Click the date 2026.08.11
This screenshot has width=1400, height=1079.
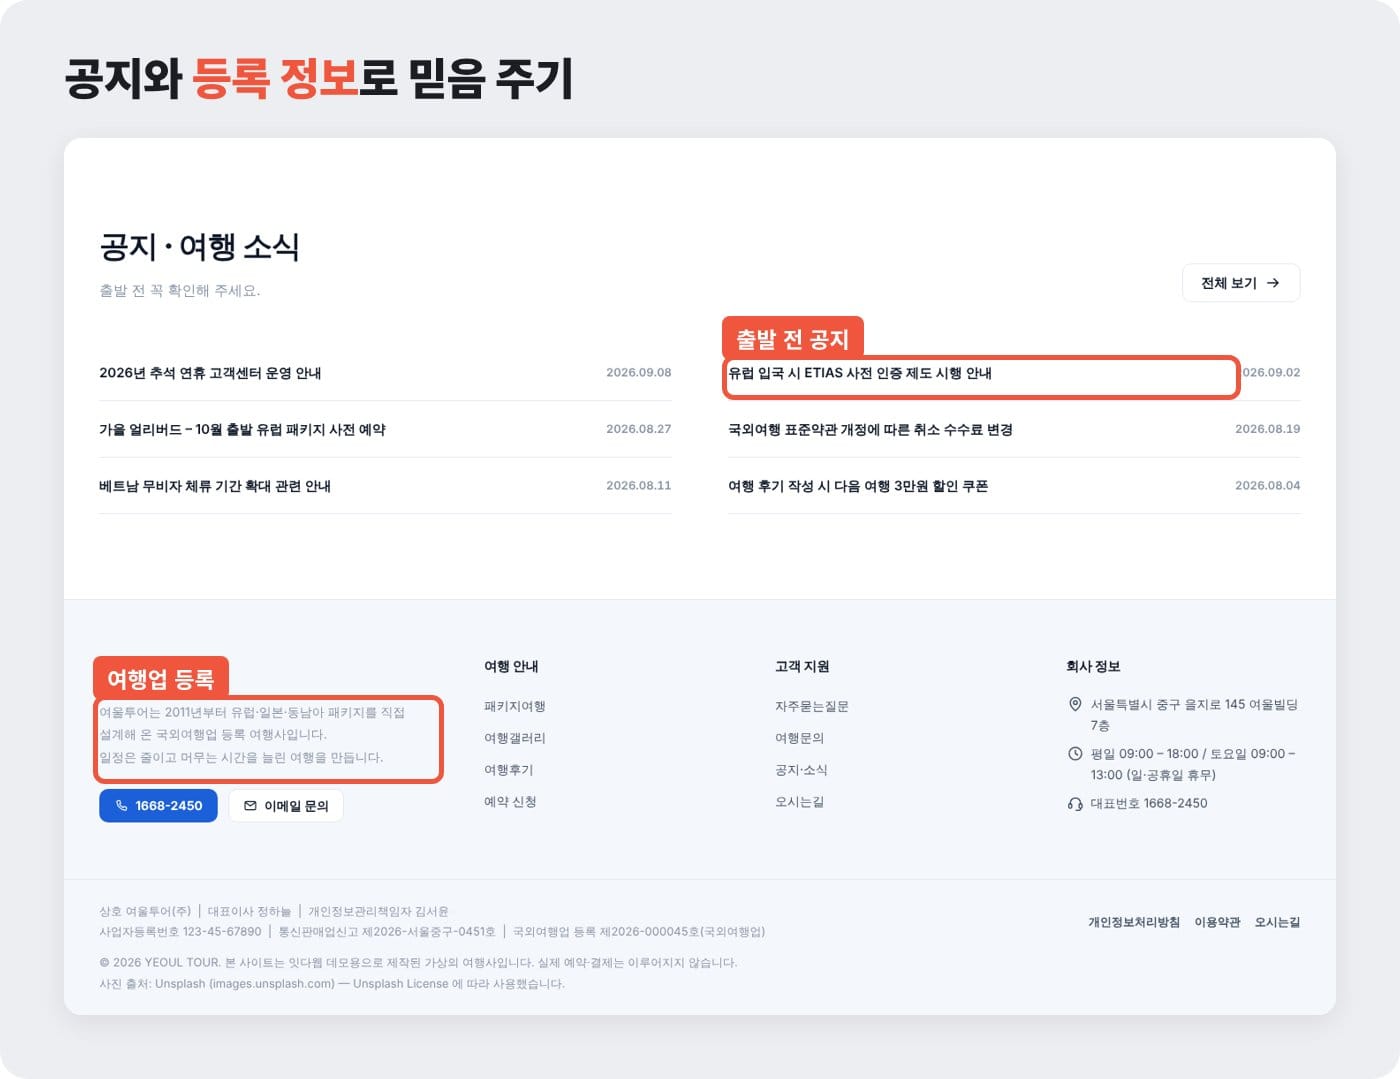coord(639,485)
